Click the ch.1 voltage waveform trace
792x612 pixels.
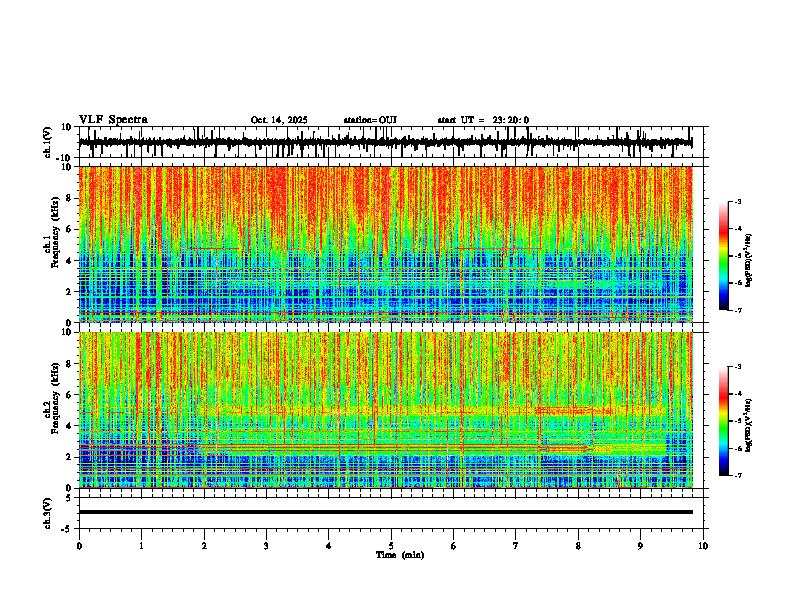click(385, 143)
